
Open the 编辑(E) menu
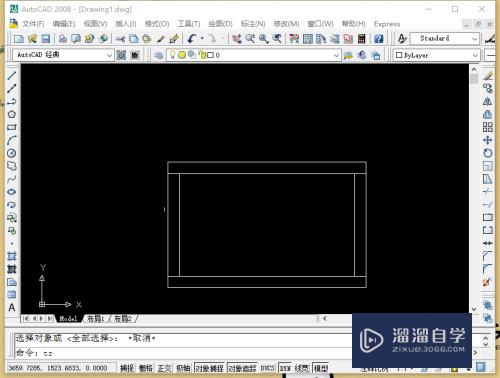click(x=64, y=24)
